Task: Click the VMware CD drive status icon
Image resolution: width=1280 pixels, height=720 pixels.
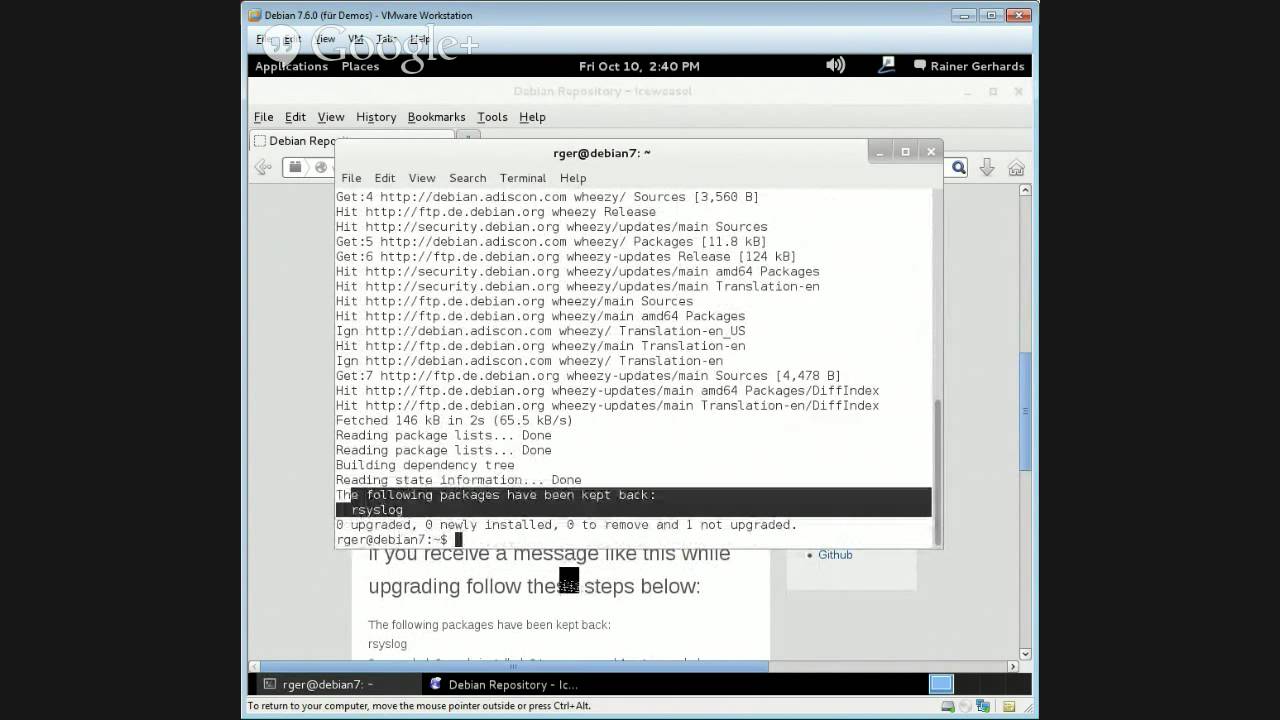Action: point(965,706)
